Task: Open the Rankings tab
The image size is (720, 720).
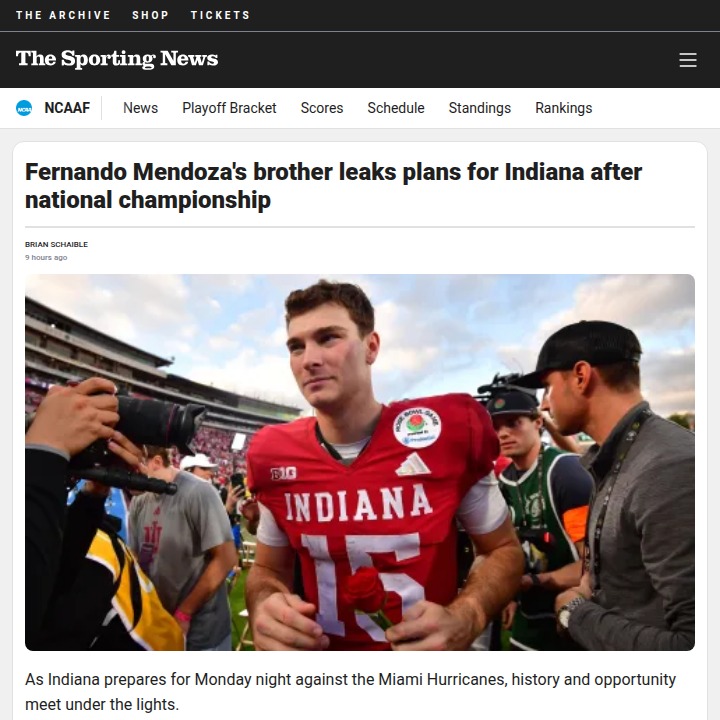Action: (563, 108)
